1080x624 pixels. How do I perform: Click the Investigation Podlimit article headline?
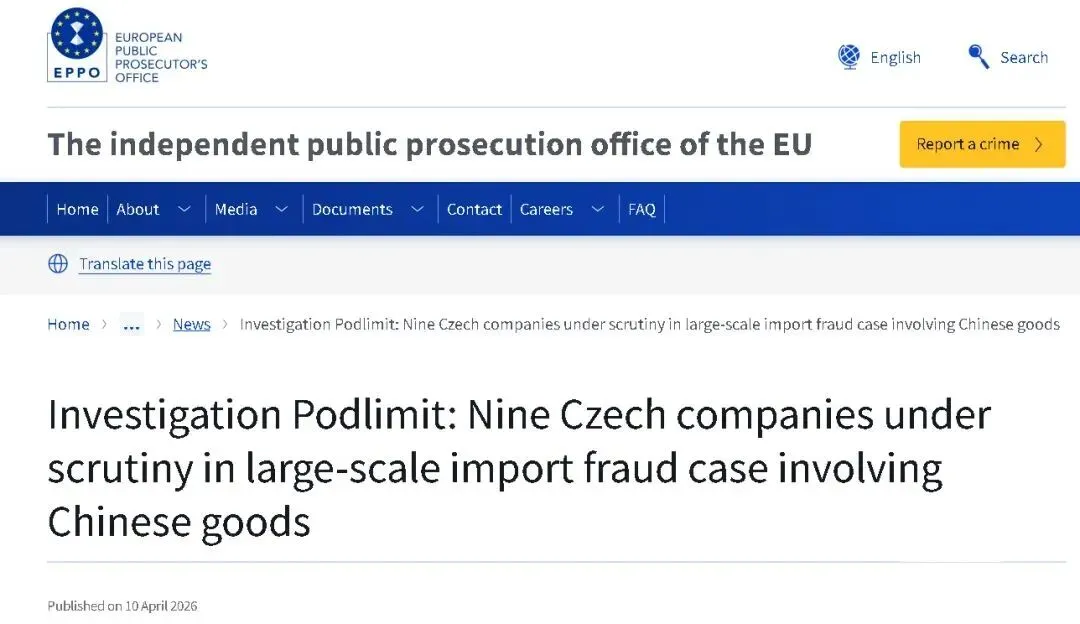click(x=518, y=468)
